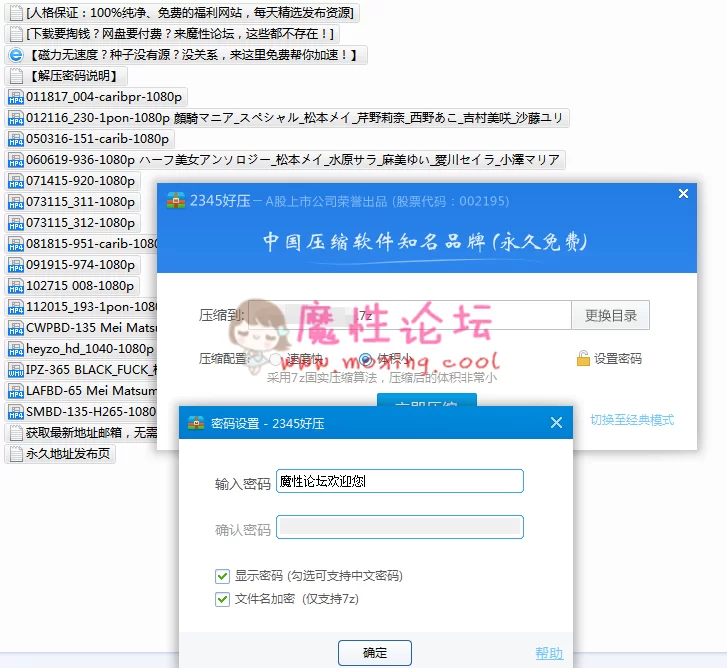Image resolution: width=727 pixels, height=668 pixels.
Task: Click the 输入密码 input field
Action: [x=400, y=481]
